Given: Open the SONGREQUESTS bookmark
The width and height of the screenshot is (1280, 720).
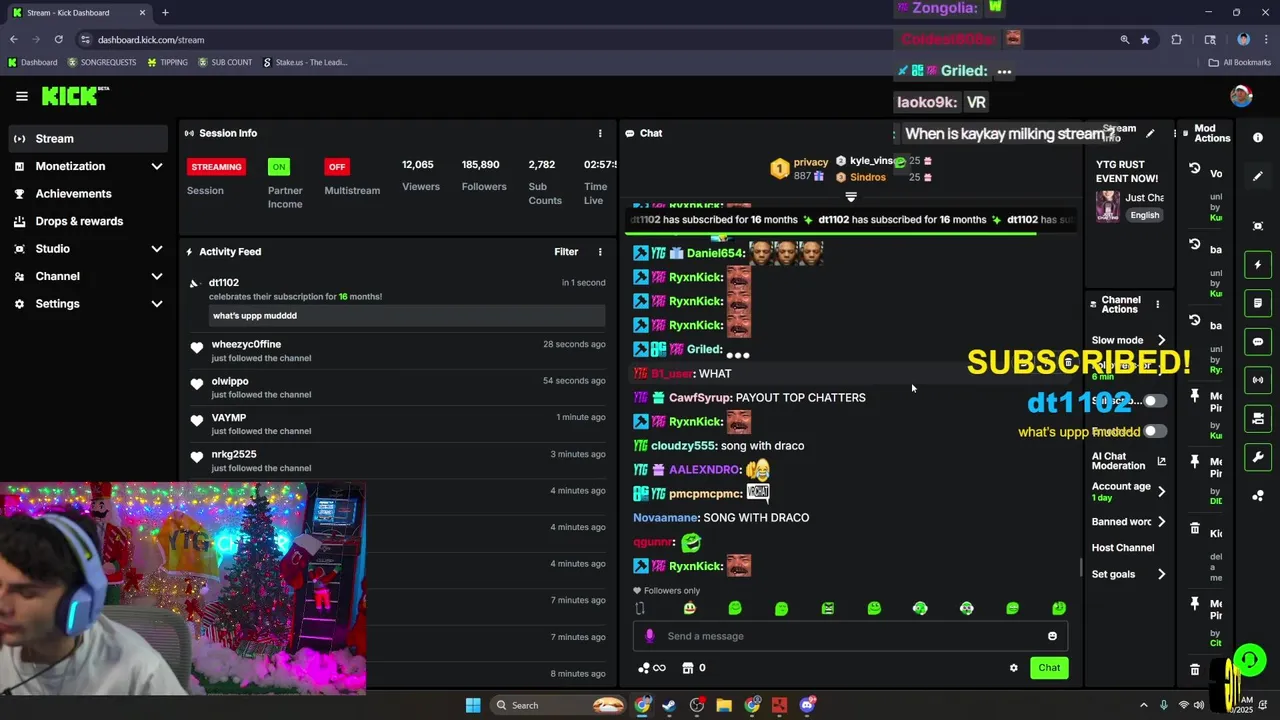Looking at the screenshot, I should (x=102, y=62).
